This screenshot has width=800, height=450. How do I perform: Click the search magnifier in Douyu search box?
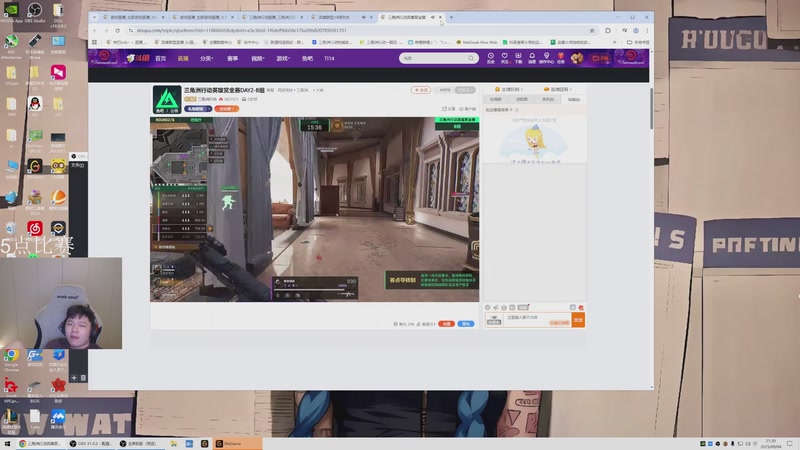point(471,58)
